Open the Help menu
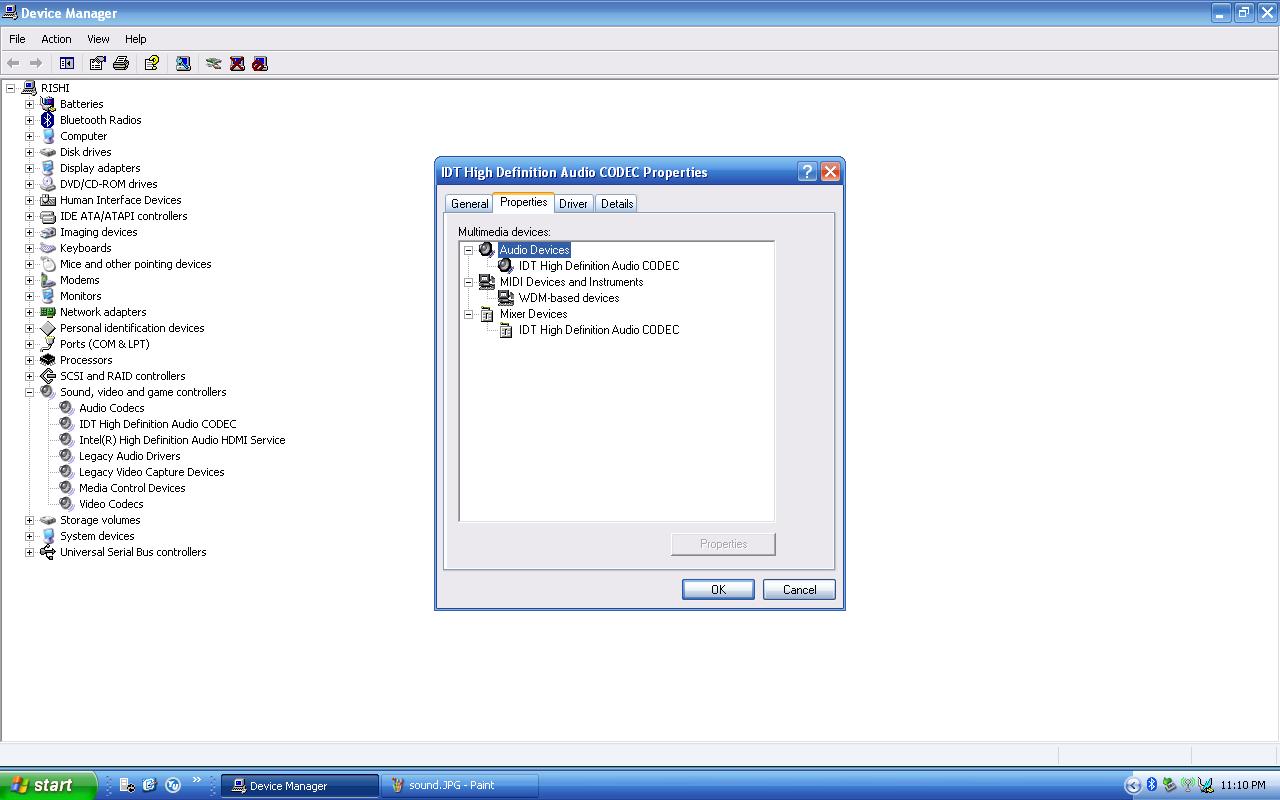The image size is (1280, 800). 135,39
